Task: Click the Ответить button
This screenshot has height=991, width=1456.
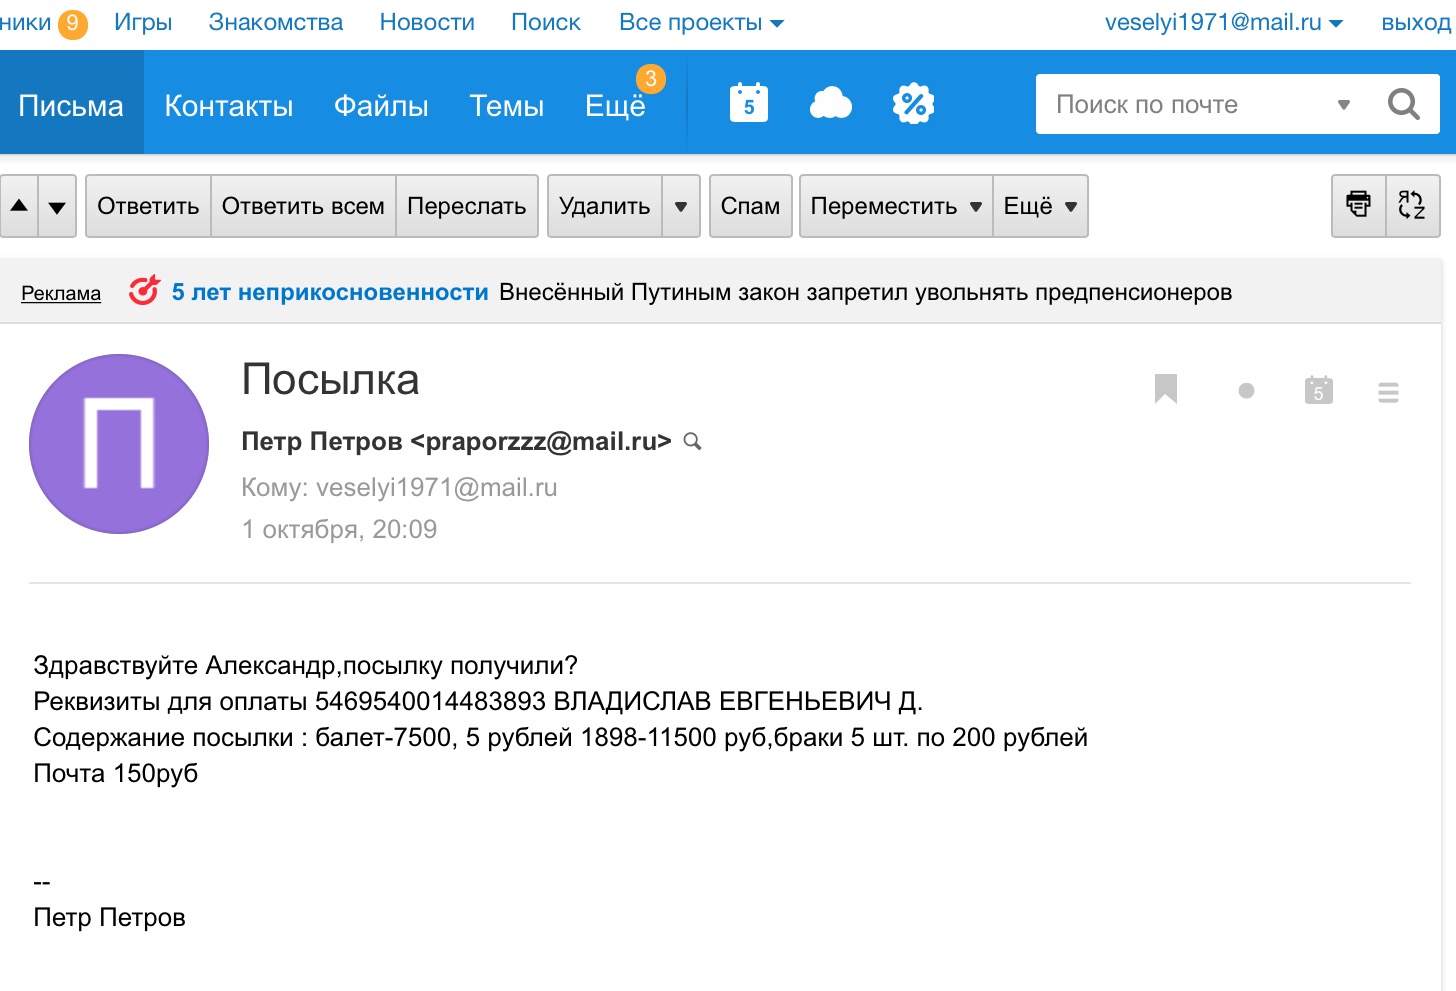Action: pyautogui.click(x=148, y=206)
